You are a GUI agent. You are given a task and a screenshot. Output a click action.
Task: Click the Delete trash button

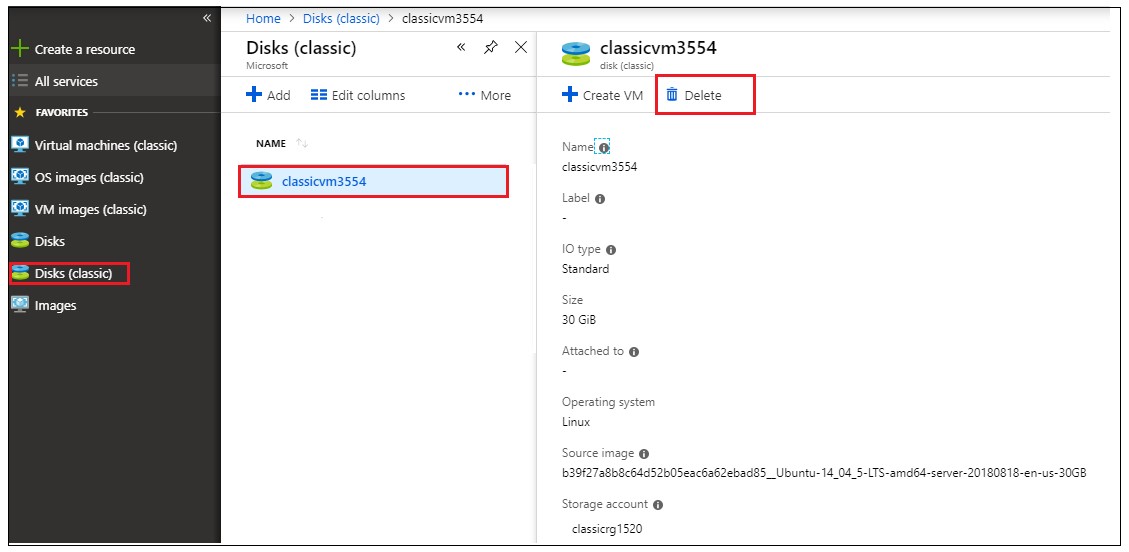tap(693, 95)
